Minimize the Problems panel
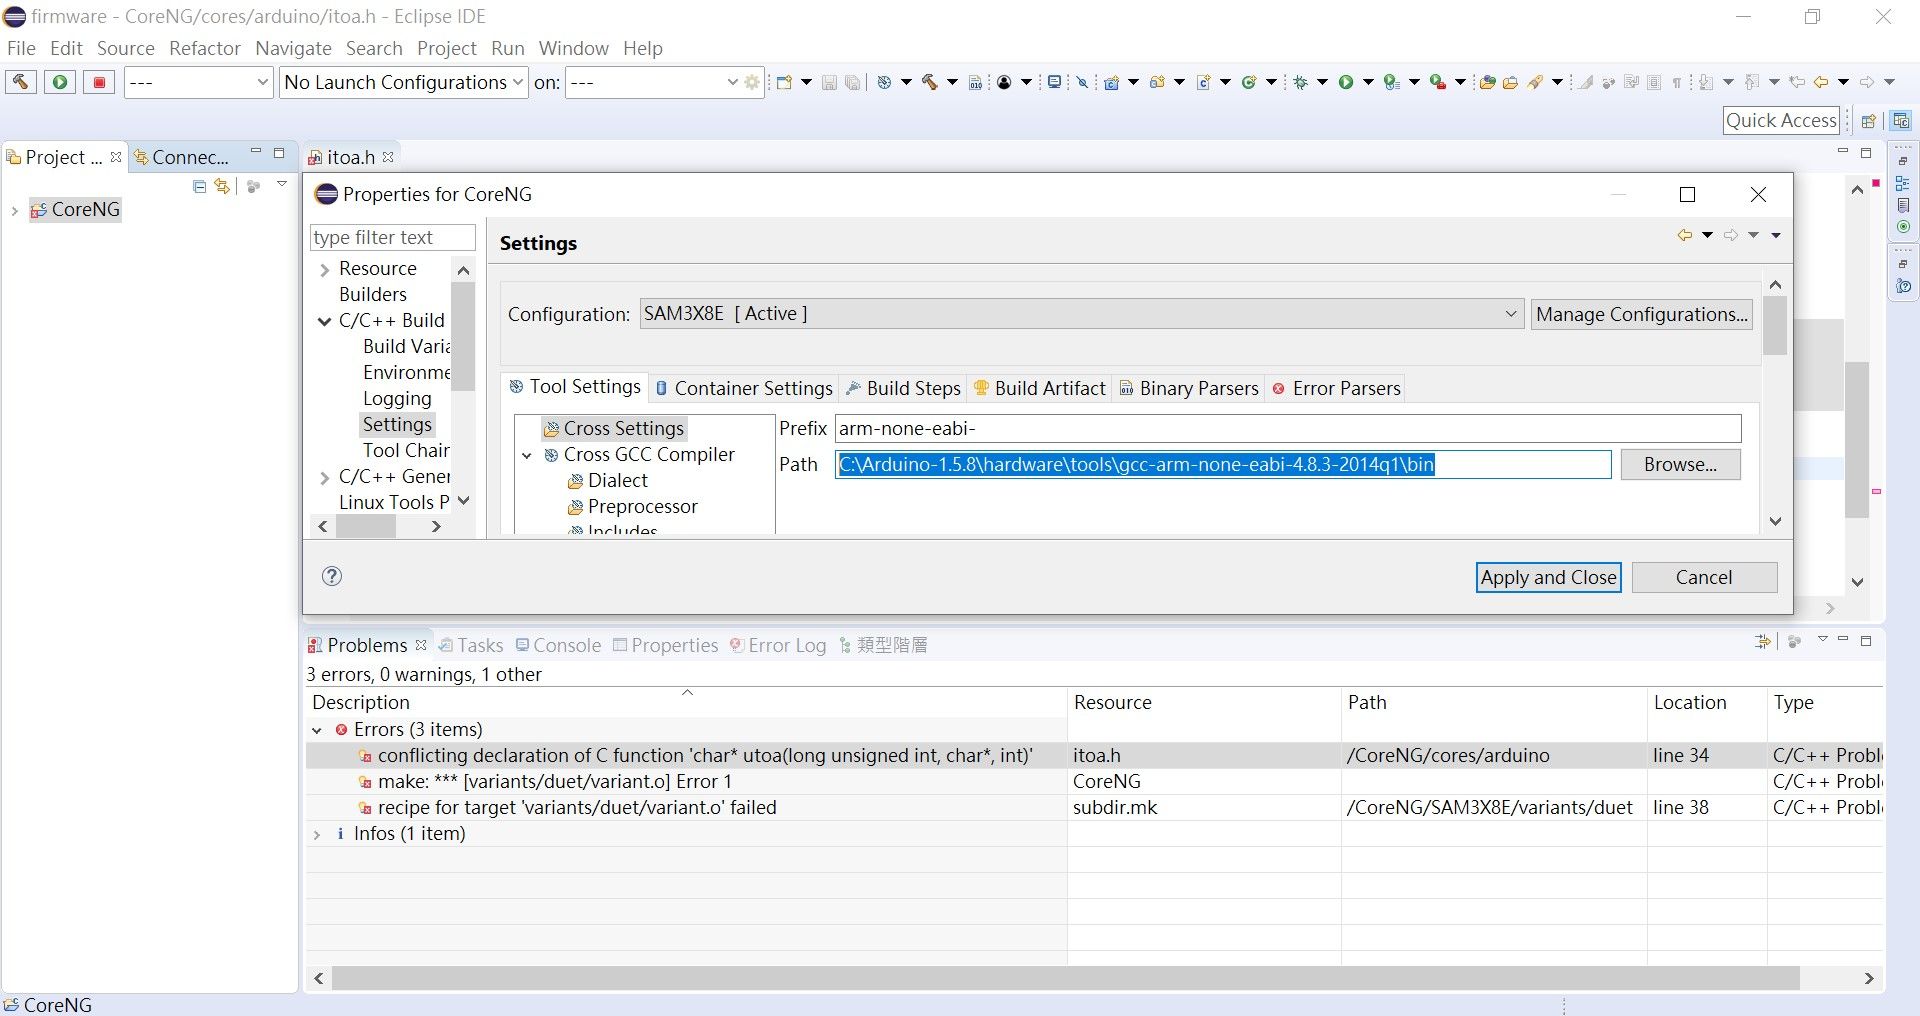 [1843, 639]
